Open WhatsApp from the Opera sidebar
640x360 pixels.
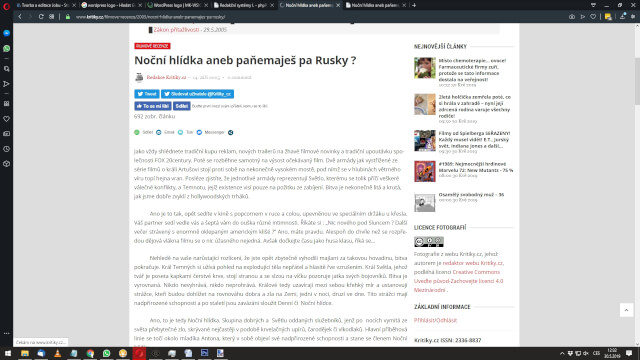click(7, 49)
